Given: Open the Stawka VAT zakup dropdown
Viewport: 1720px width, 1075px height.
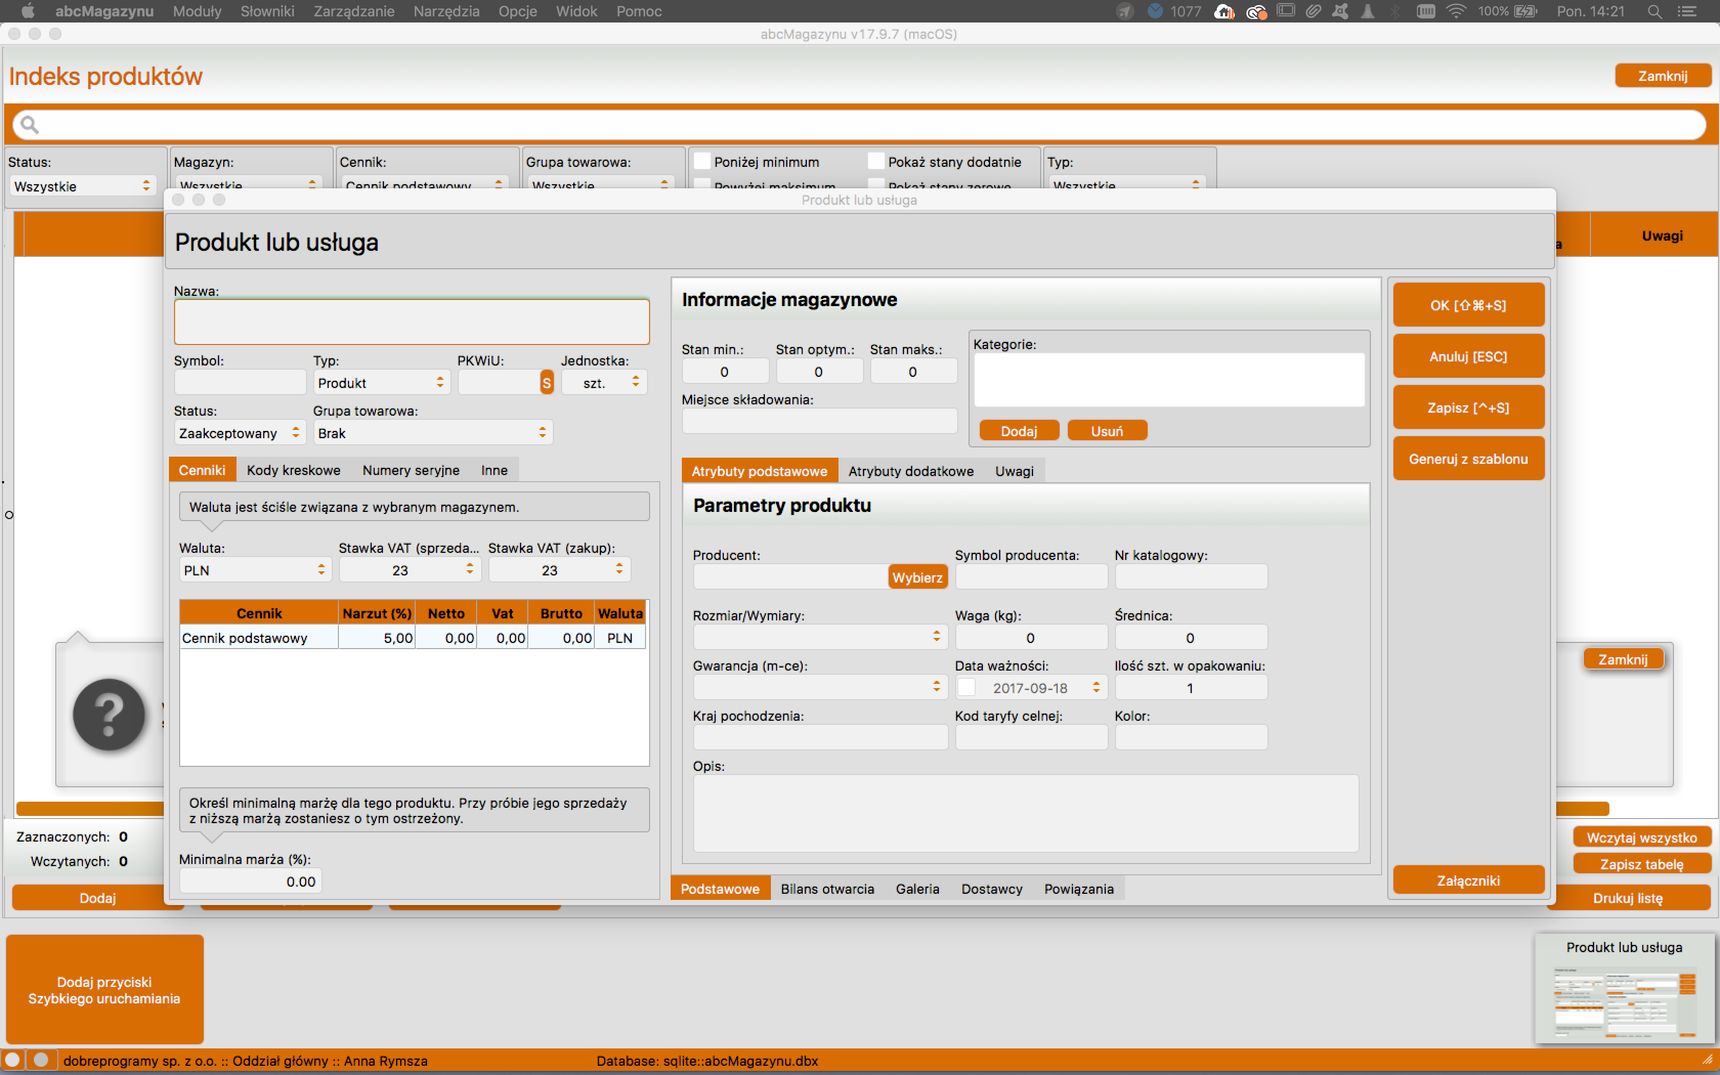Looking at the screenshot, I should coord(559,570).
